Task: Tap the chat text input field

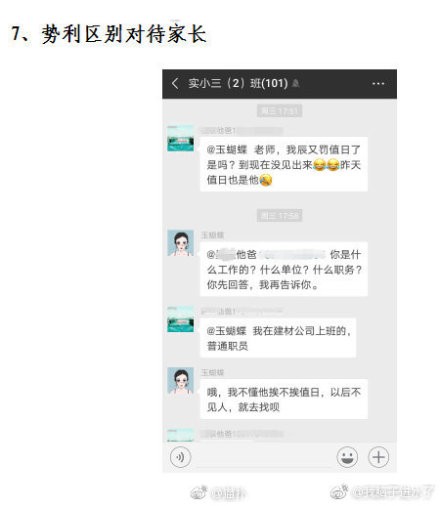Action: pos(264,457)
